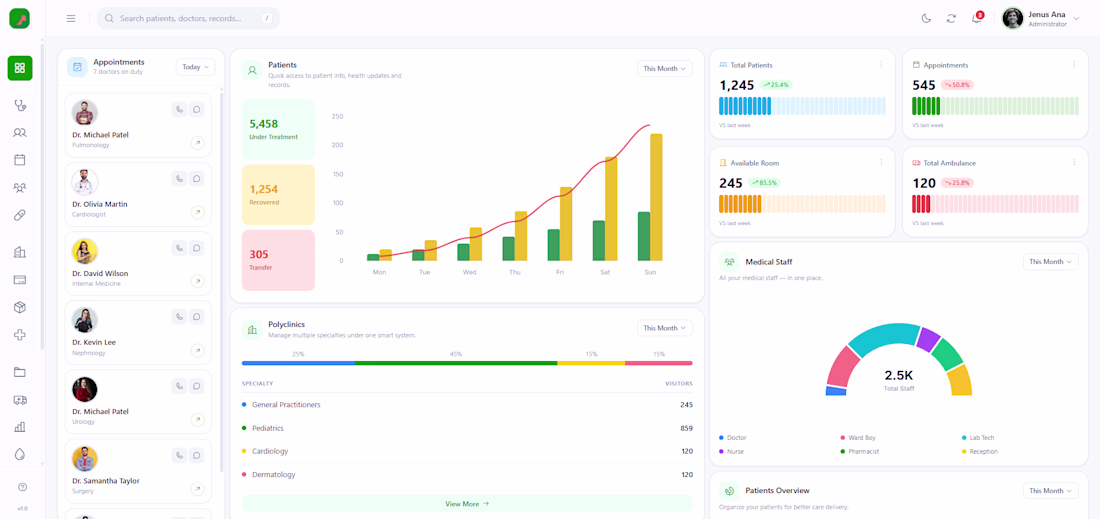Screen dimensions: 1100x519
Task: Message Dr. Olivia Martin chat icon
Action: pyautogui.click(x=197, y=179)
